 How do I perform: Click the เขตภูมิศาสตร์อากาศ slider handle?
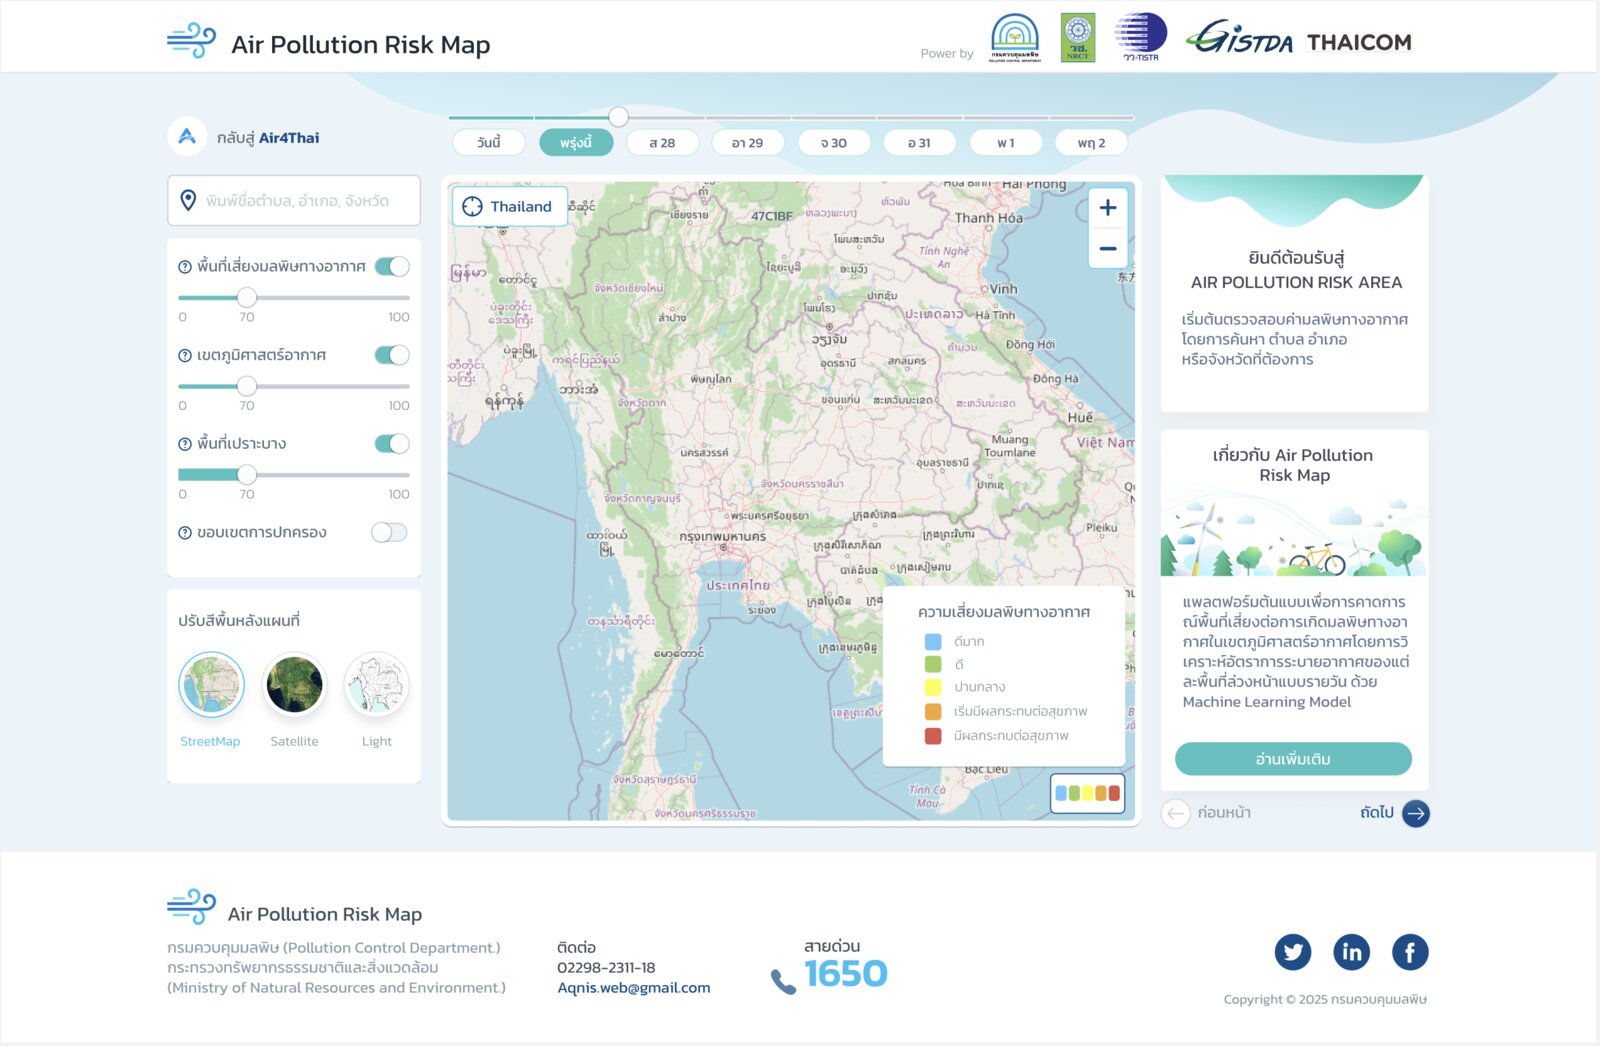click(247, 386)
